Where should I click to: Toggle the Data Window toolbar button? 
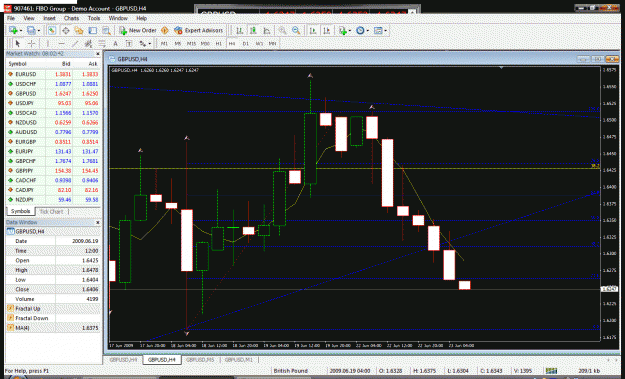[66, 30]
